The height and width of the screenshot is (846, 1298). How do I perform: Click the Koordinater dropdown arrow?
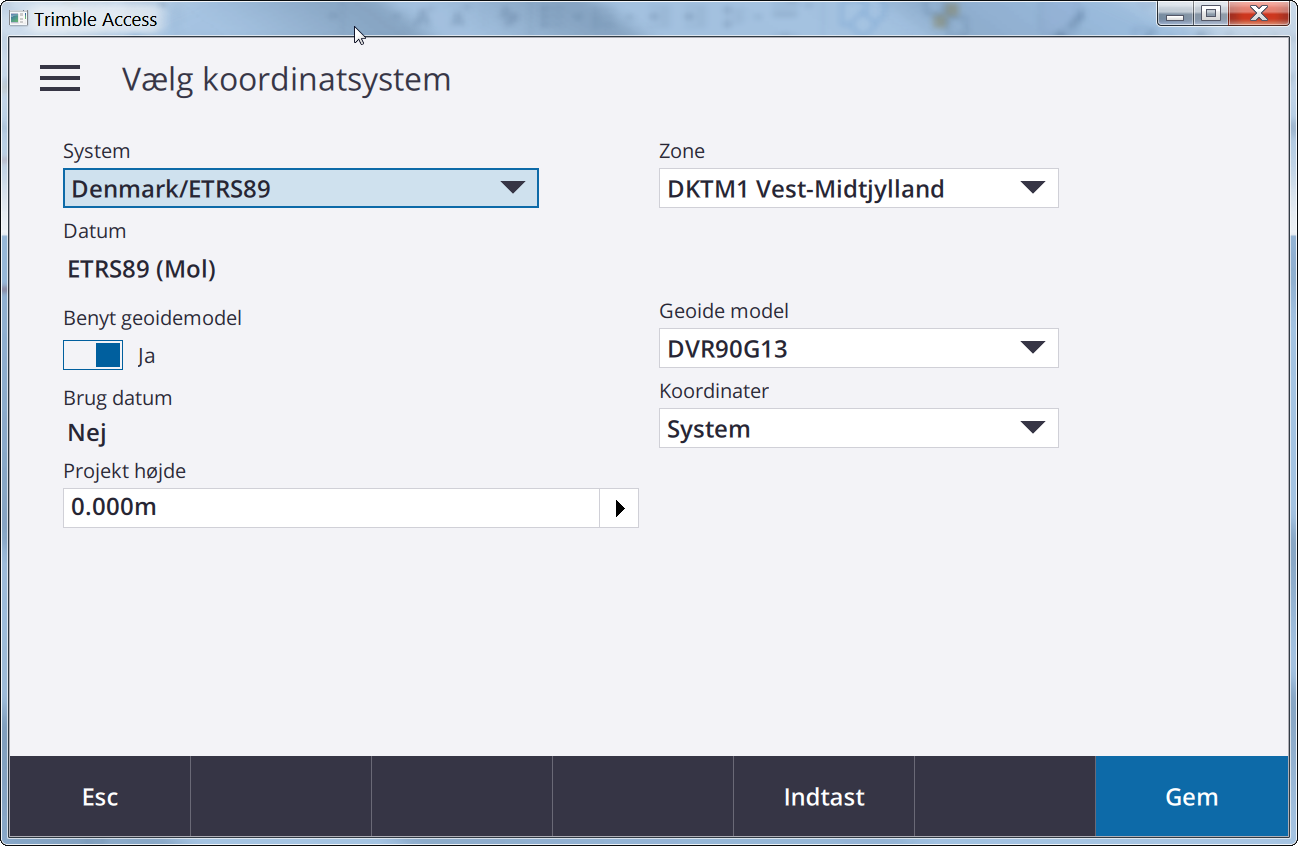(1033, 428)
